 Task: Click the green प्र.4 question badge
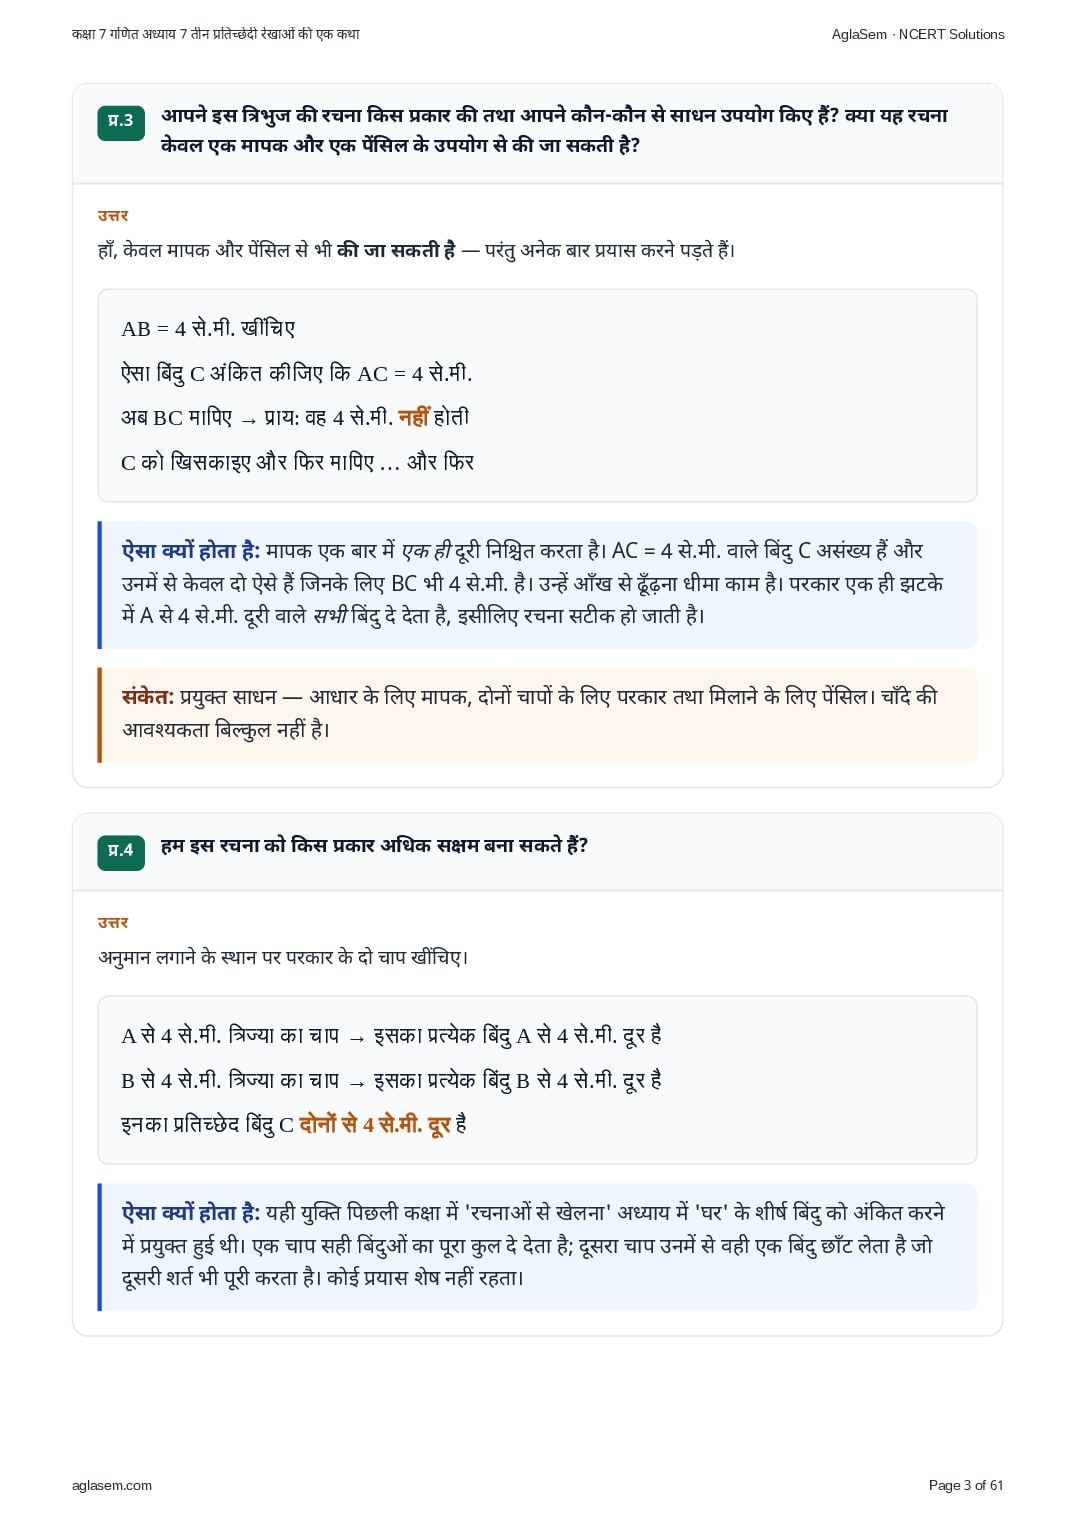point(121,852)
